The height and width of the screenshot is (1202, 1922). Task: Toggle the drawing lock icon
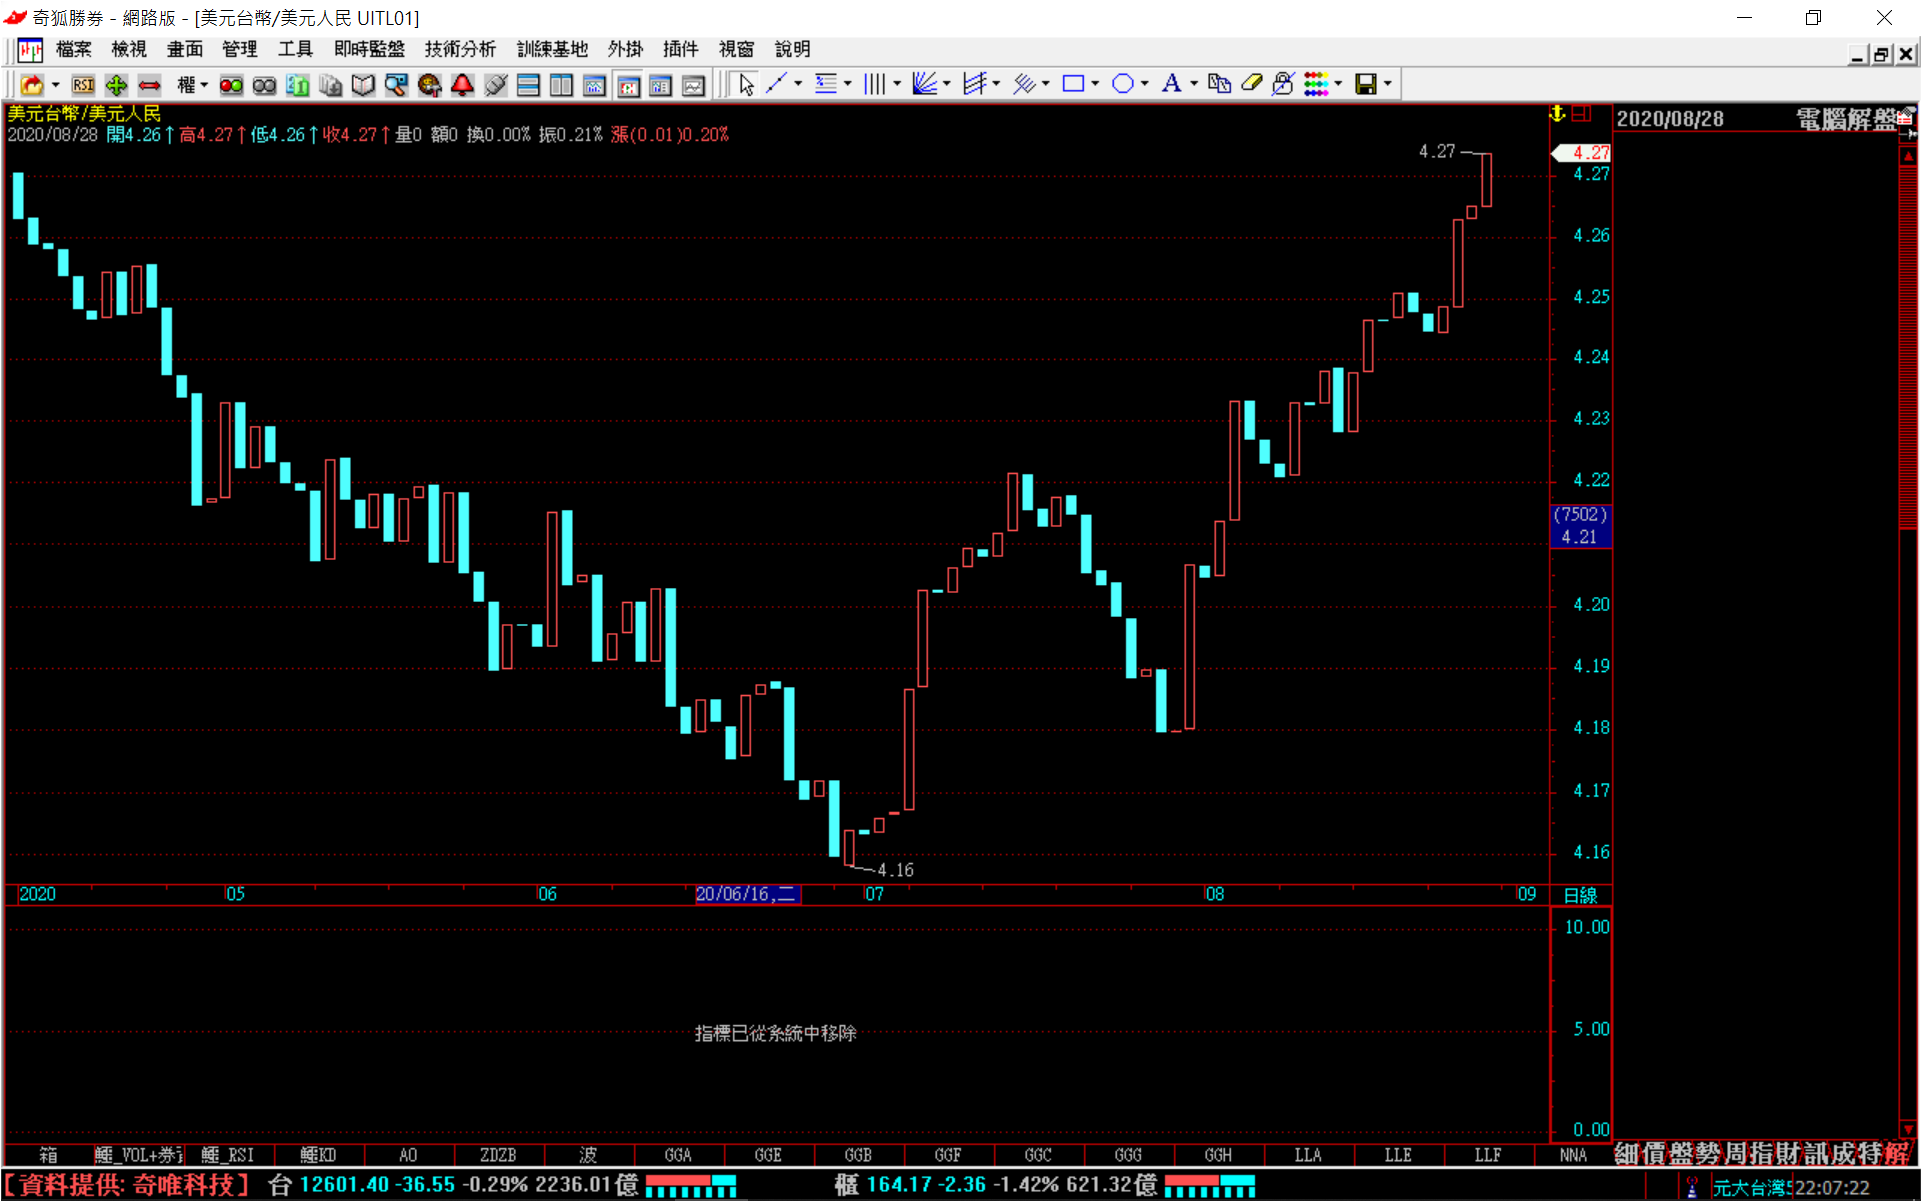pyautogui.click(x=1283, y=84)
